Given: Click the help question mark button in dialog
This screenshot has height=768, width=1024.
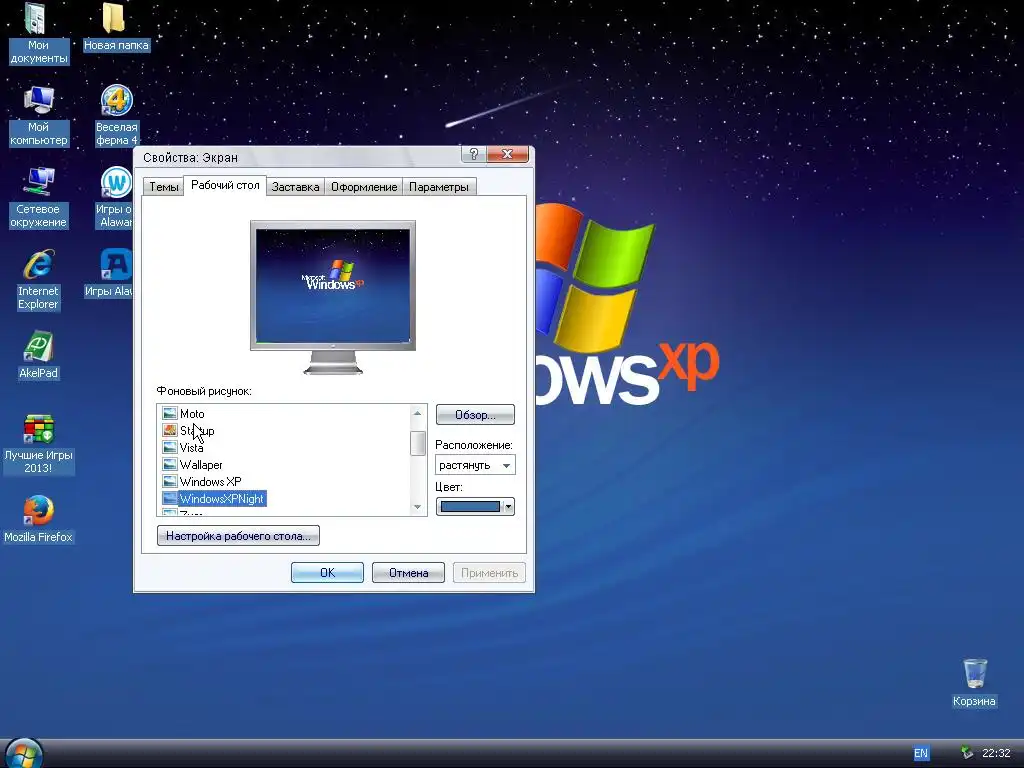Looking at the screenshot, I should [x=473, y=154].
